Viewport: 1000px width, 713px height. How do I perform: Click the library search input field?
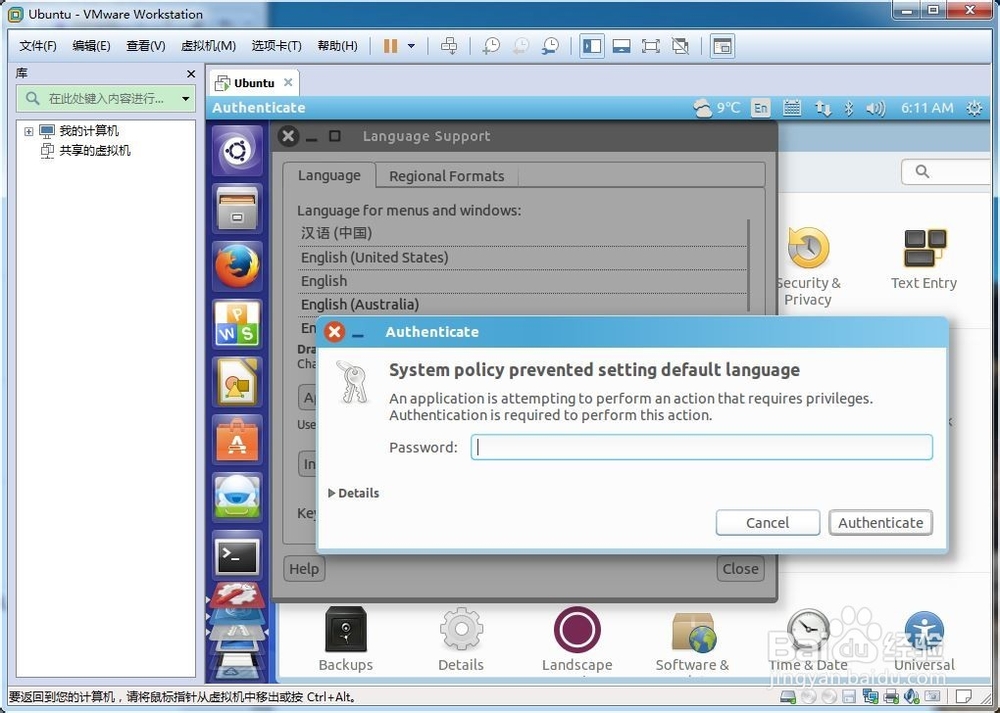(x=105, y=99)
